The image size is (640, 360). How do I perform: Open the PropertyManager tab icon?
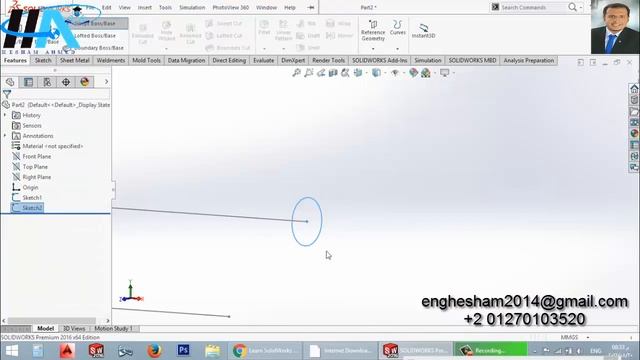coord(29,82)
